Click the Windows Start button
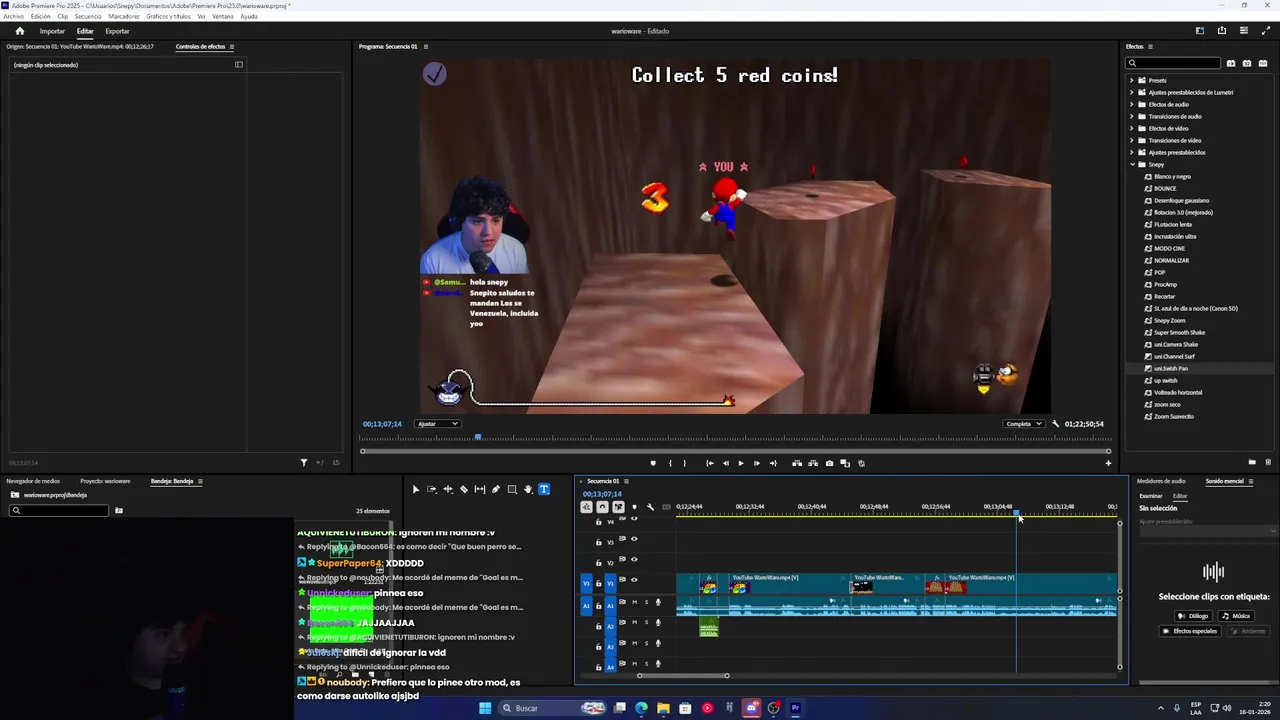This screenshot has height=720, width=1280. pyautogui.click(x=485, y=708)
